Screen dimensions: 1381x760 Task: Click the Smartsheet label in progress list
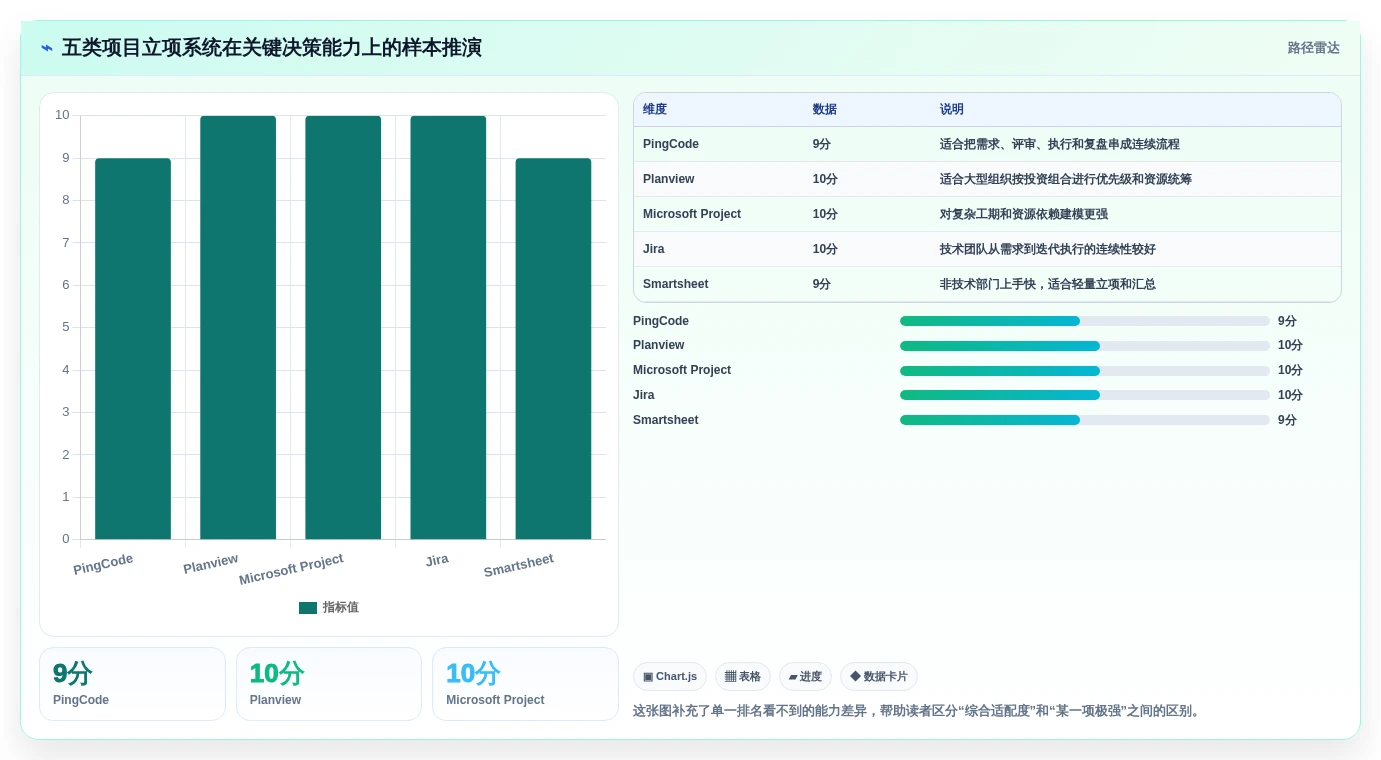(x=666, y=420)
